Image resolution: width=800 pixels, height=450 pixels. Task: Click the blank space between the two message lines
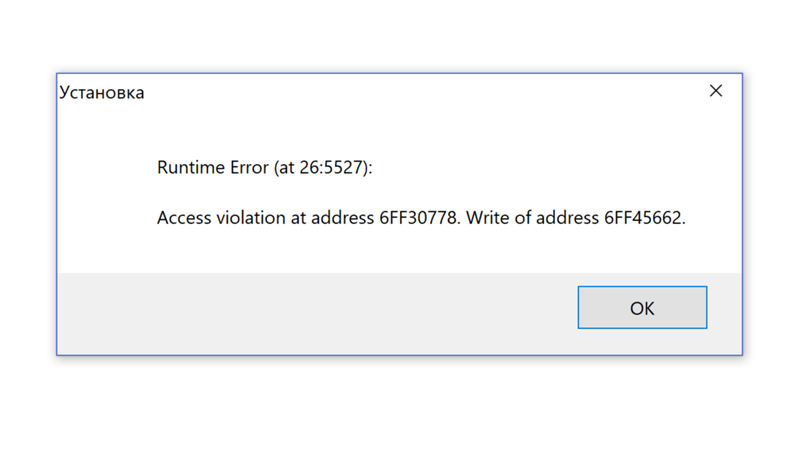point(400,194)
